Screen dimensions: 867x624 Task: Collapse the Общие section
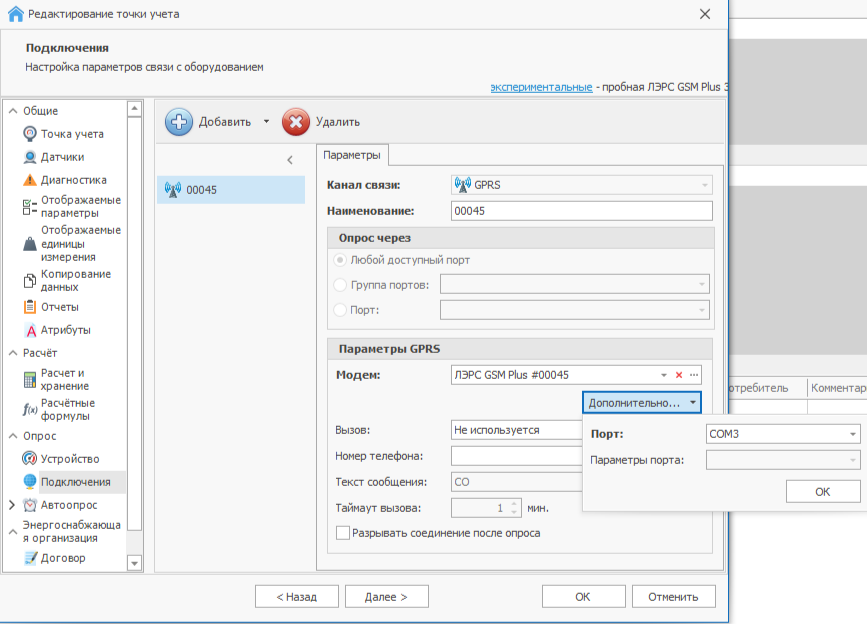click(13, 111)
